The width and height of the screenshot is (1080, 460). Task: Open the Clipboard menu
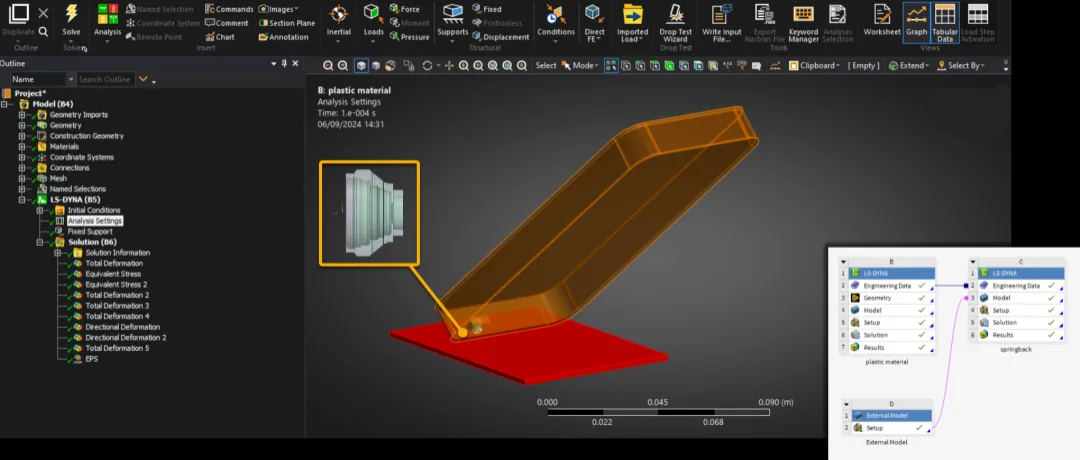tap(818, 66)
